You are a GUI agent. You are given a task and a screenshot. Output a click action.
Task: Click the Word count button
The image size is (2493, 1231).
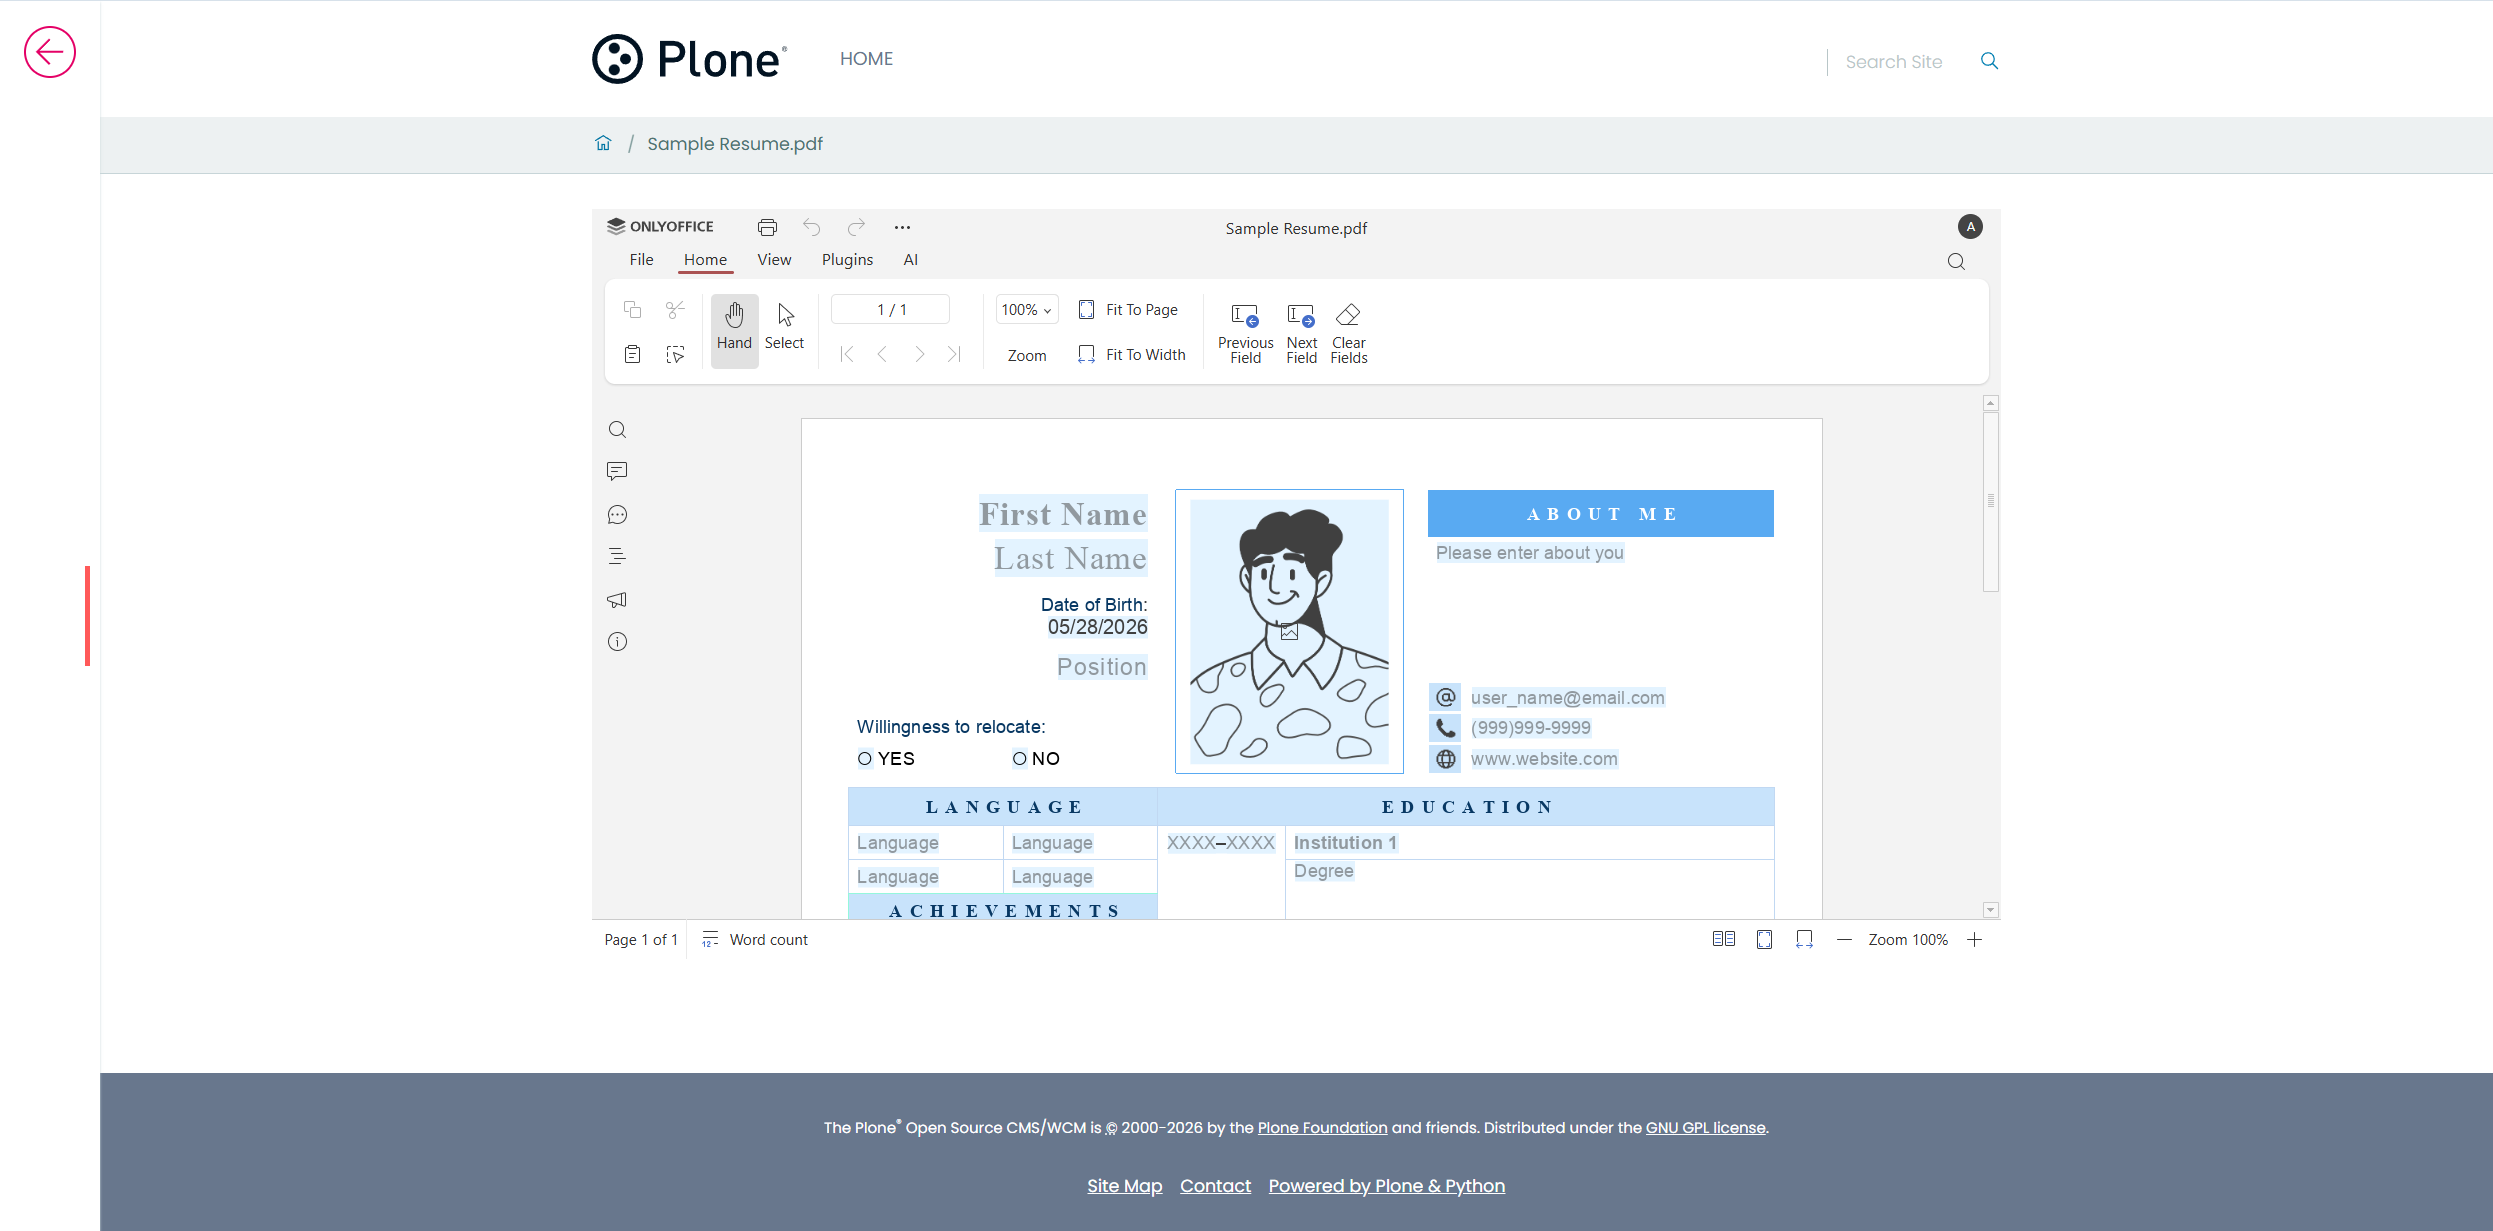point(755,940)
